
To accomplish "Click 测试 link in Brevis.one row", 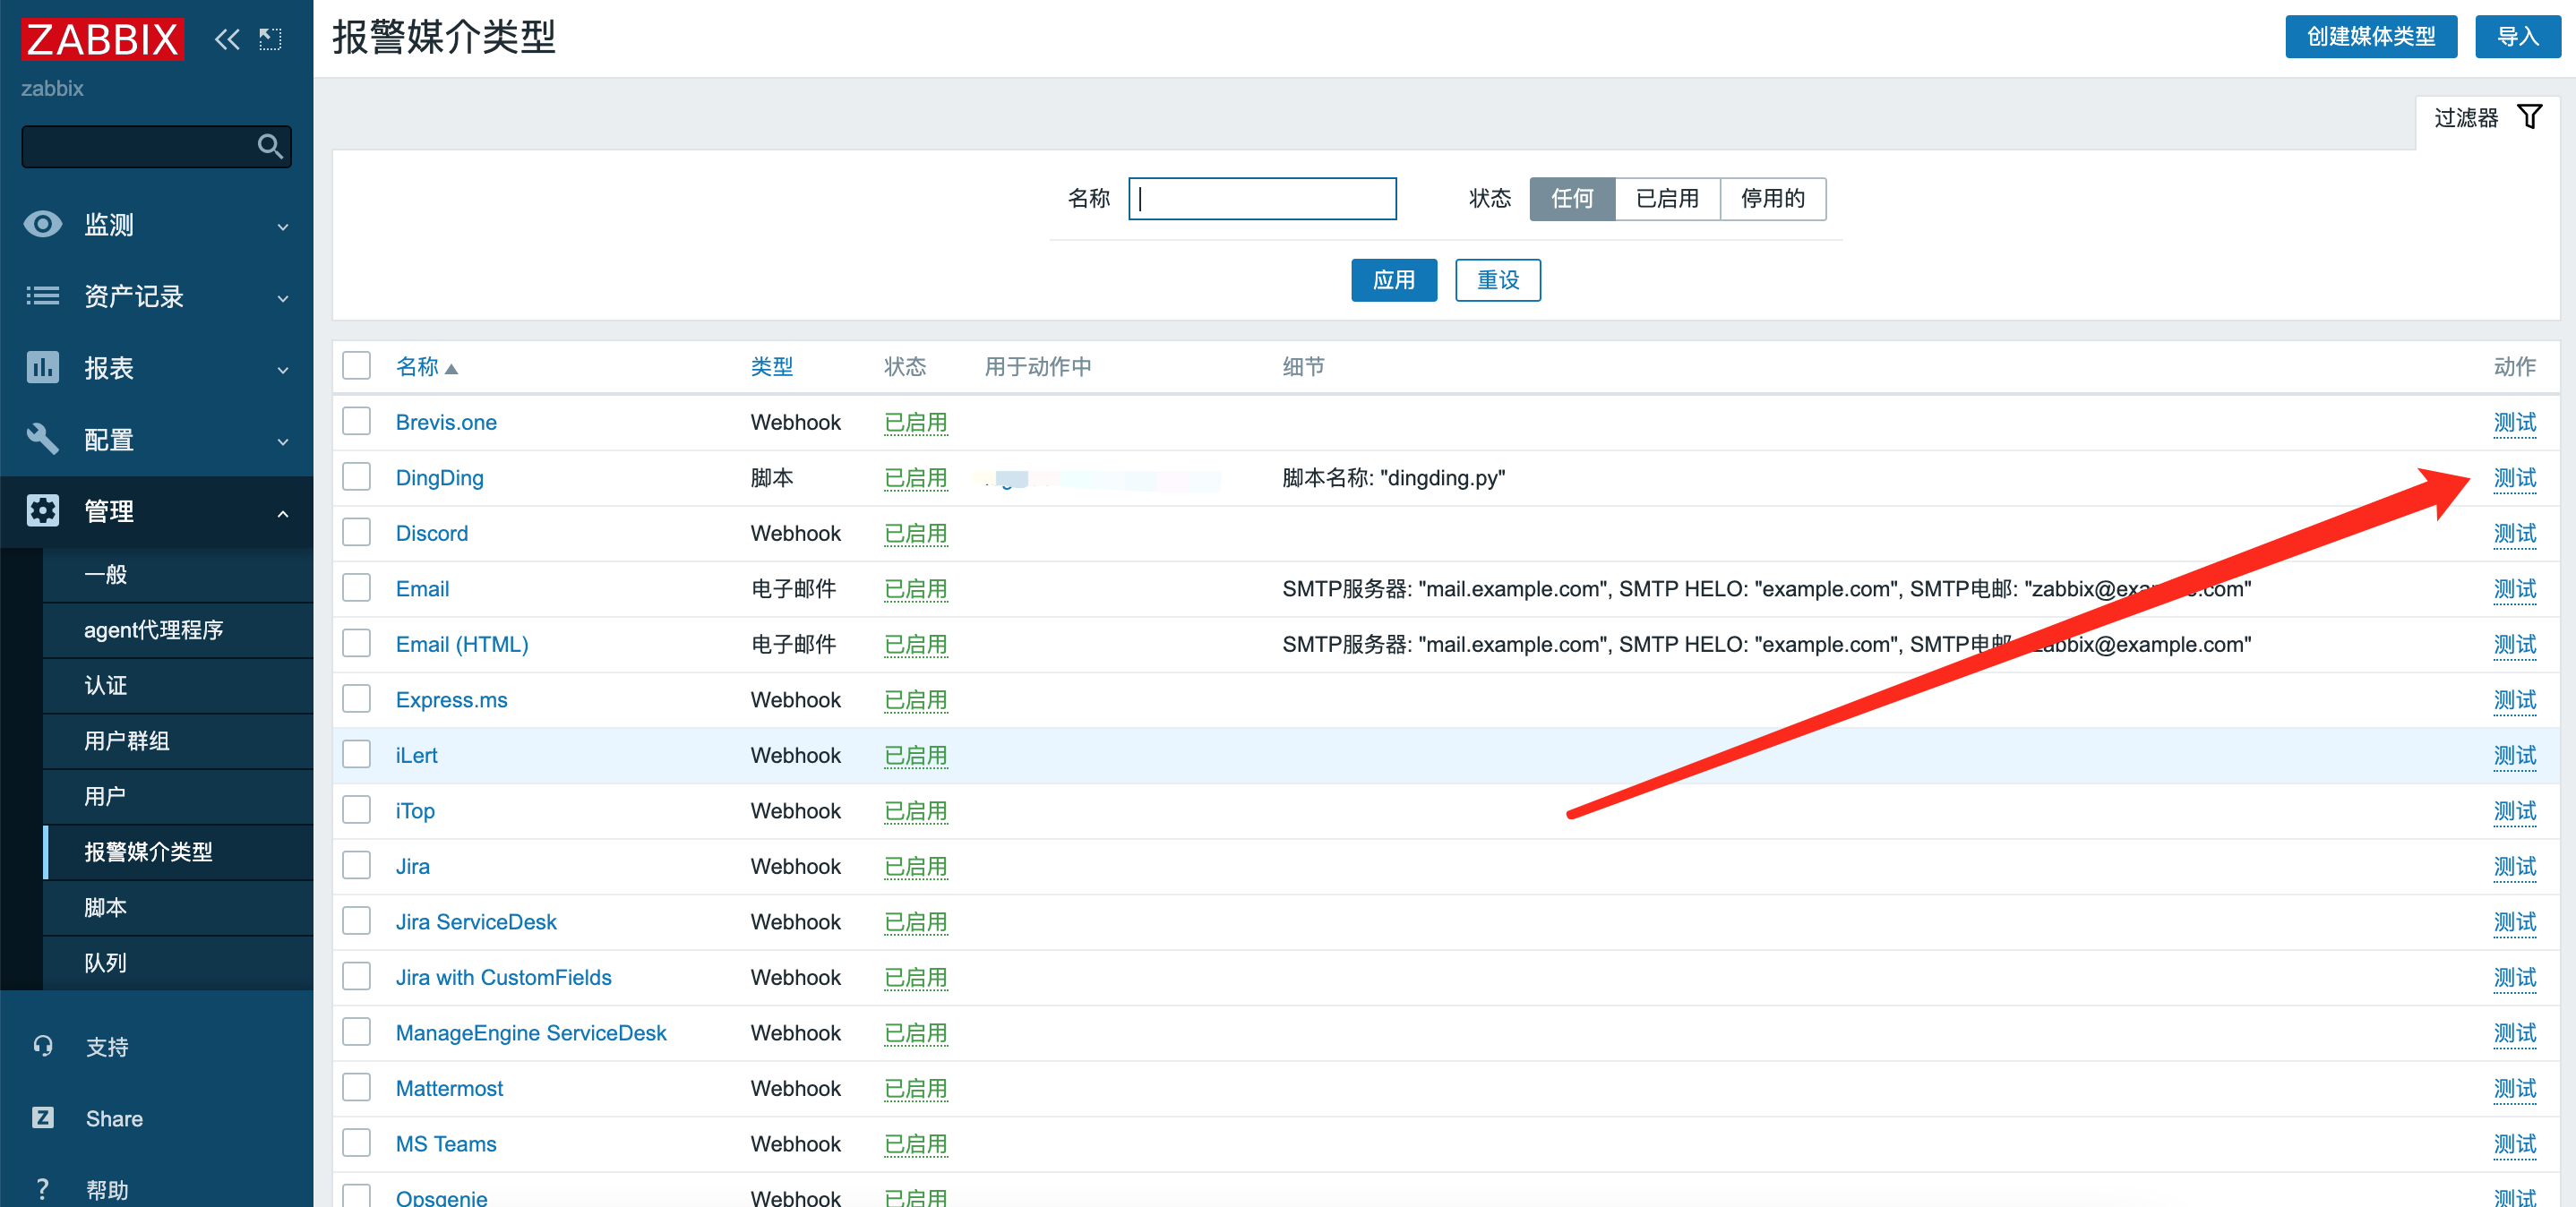I will (x=2514, y=422).
